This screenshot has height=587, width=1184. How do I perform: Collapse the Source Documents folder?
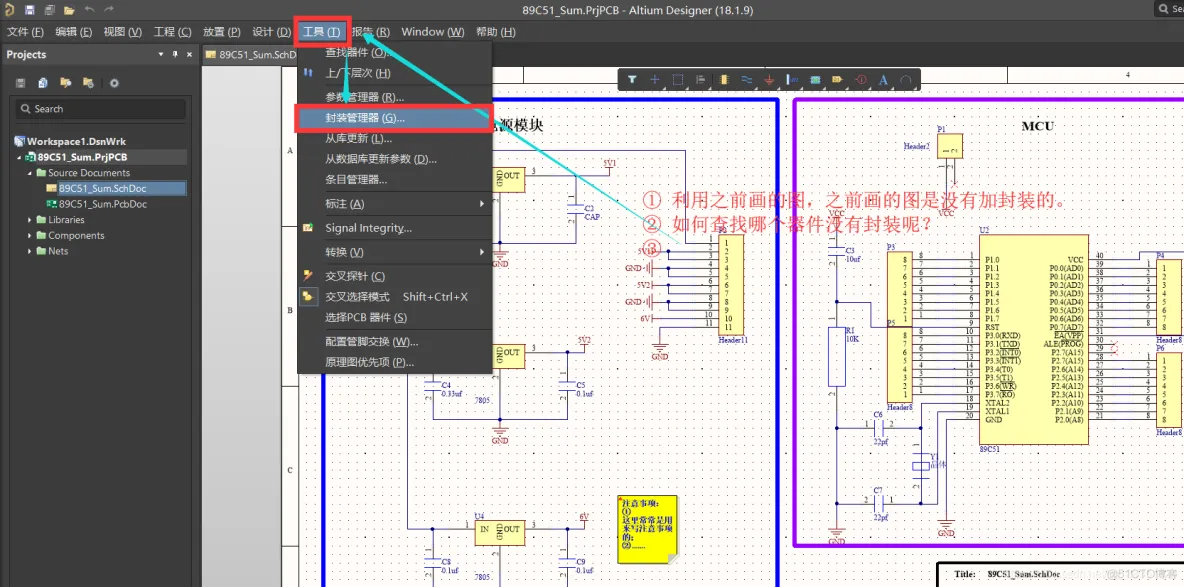click(30, 173)
